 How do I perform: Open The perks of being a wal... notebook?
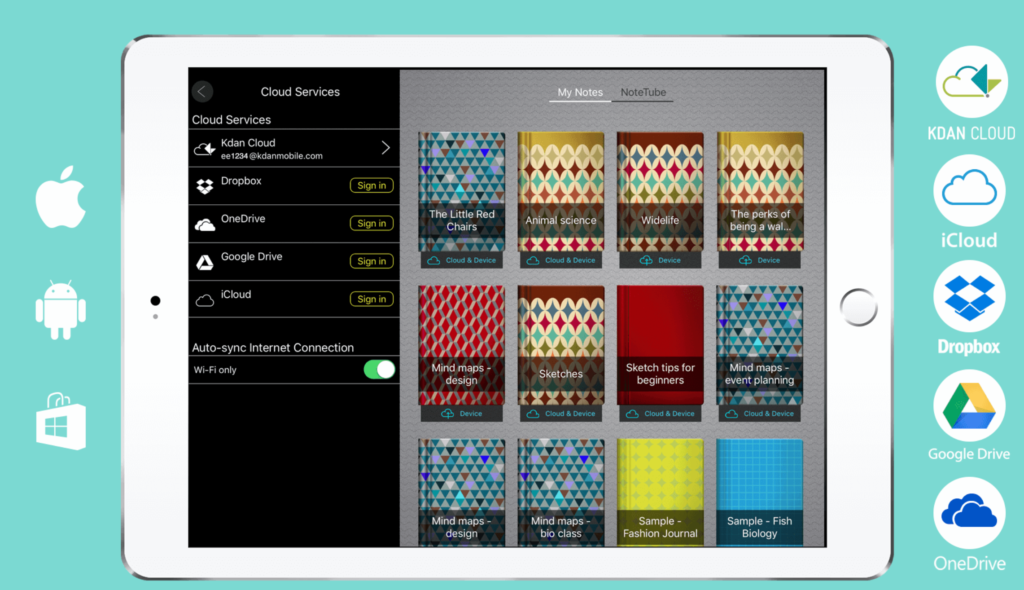760,192
